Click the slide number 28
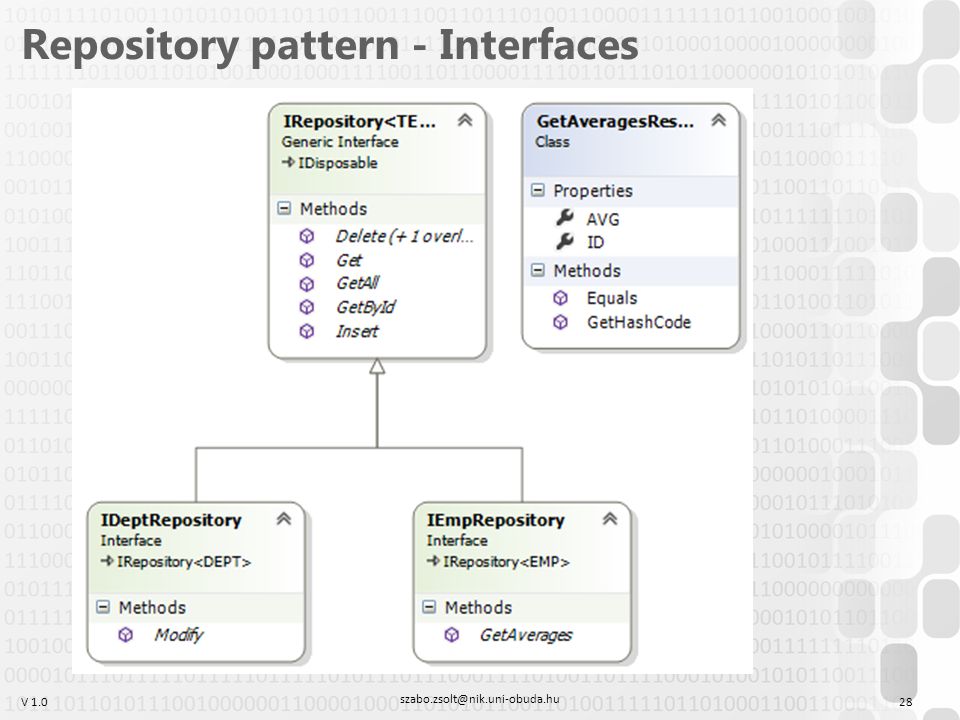 coord(906,702)
